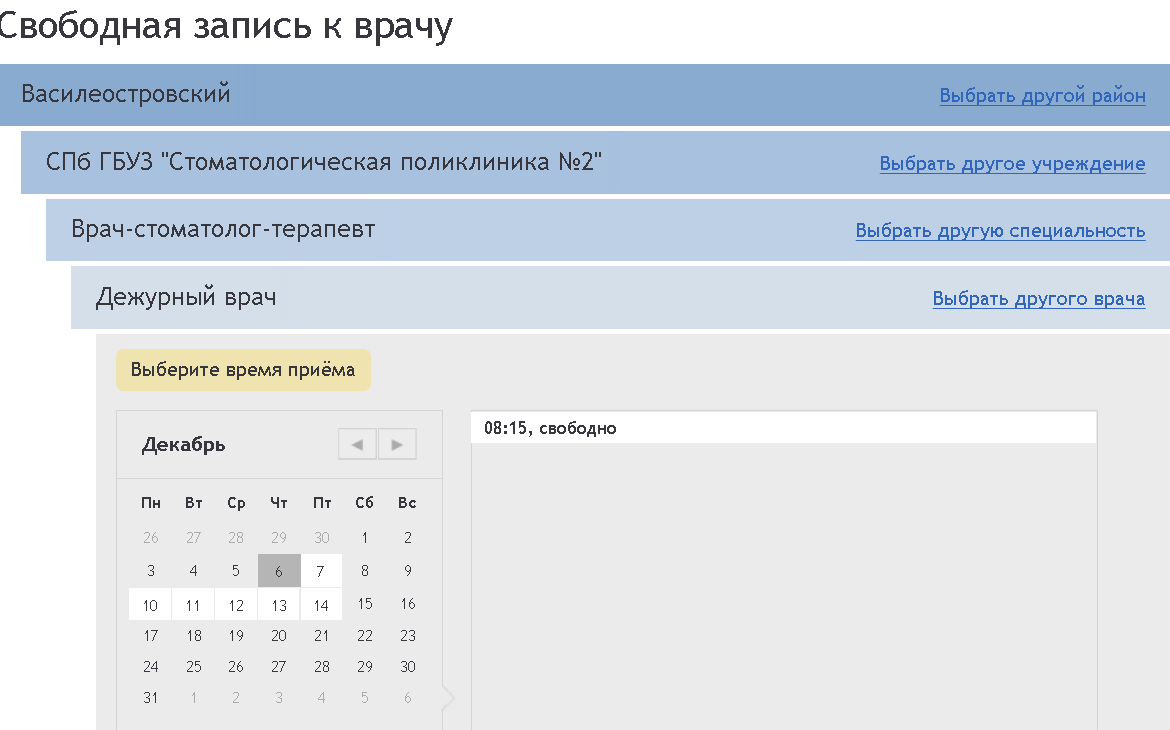Open the 'Выбрать другой район' link
Viewport: 1170px width, 730px height.
coord(1042,96)
